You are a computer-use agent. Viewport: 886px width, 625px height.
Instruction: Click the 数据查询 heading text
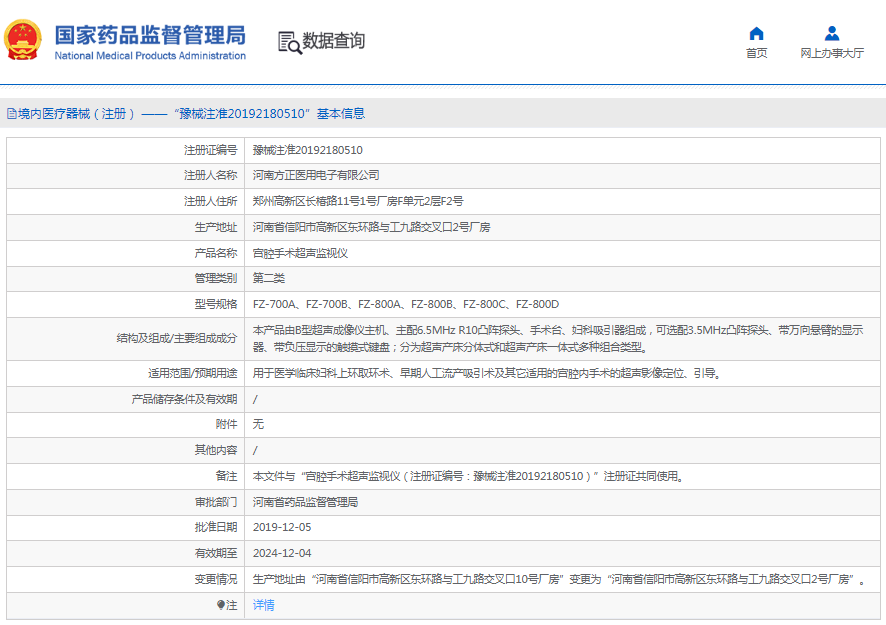[334, 42]
